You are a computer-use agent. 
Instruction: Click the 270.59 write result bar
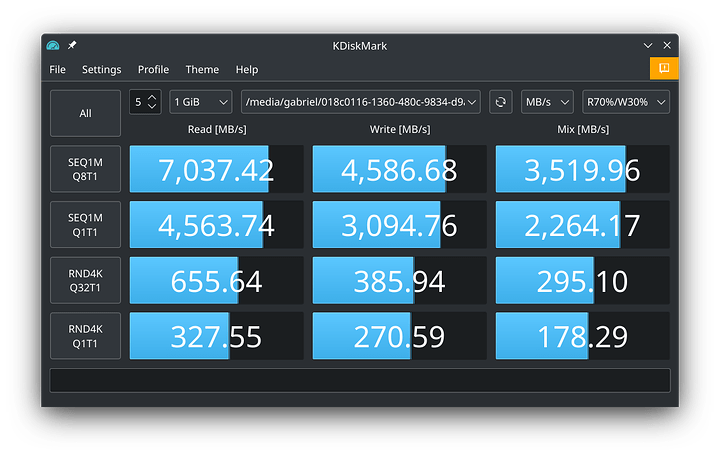pos(399,336)
